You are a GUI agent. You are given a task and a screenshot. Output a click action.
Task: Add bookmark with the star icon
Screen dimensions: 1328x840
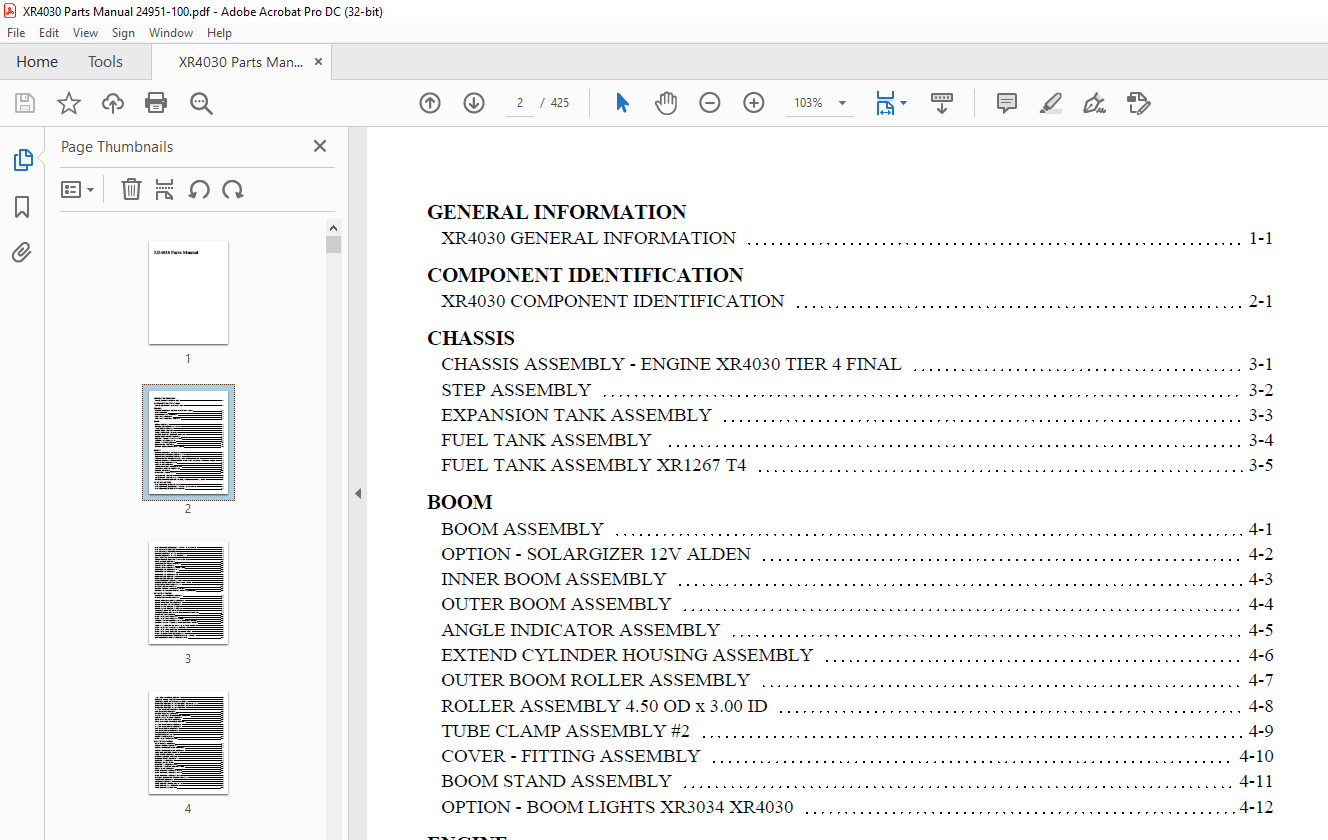coord(69,103)
